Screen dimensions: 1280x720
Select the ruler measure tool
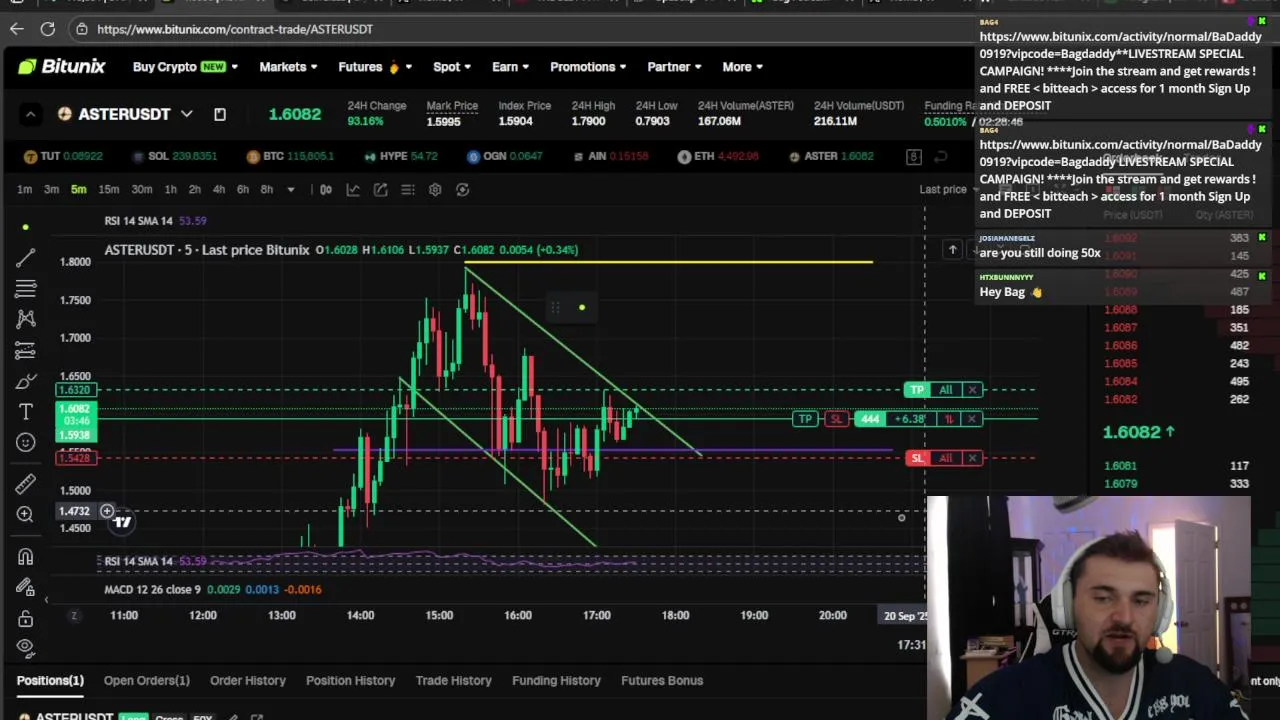point(26,484)
